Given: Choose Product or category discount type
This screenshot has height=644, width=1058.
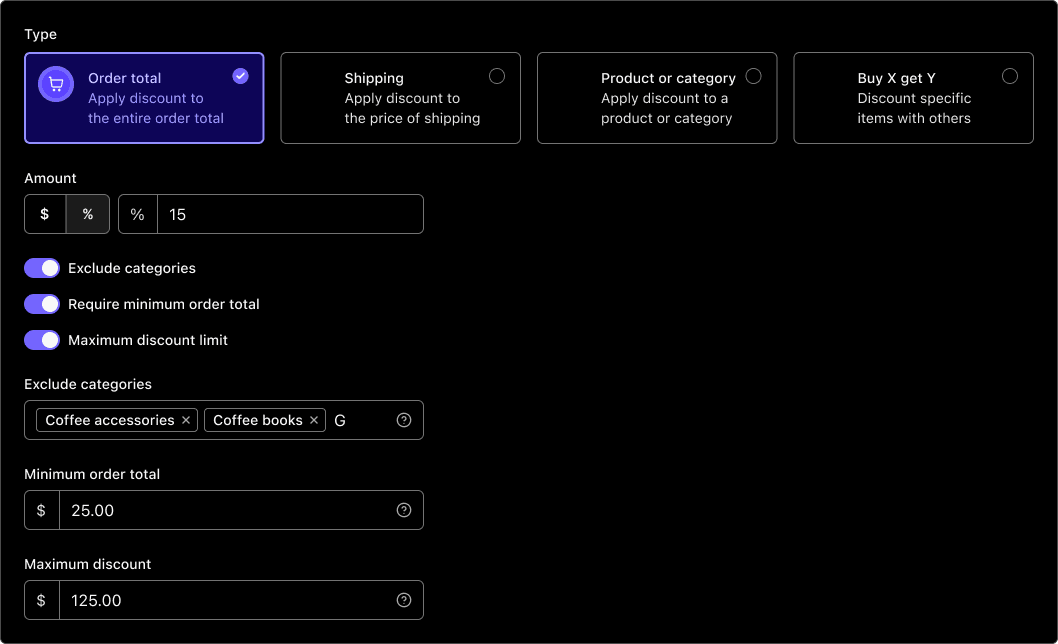Looking at the screenshot, I should (x=656, y=98).
